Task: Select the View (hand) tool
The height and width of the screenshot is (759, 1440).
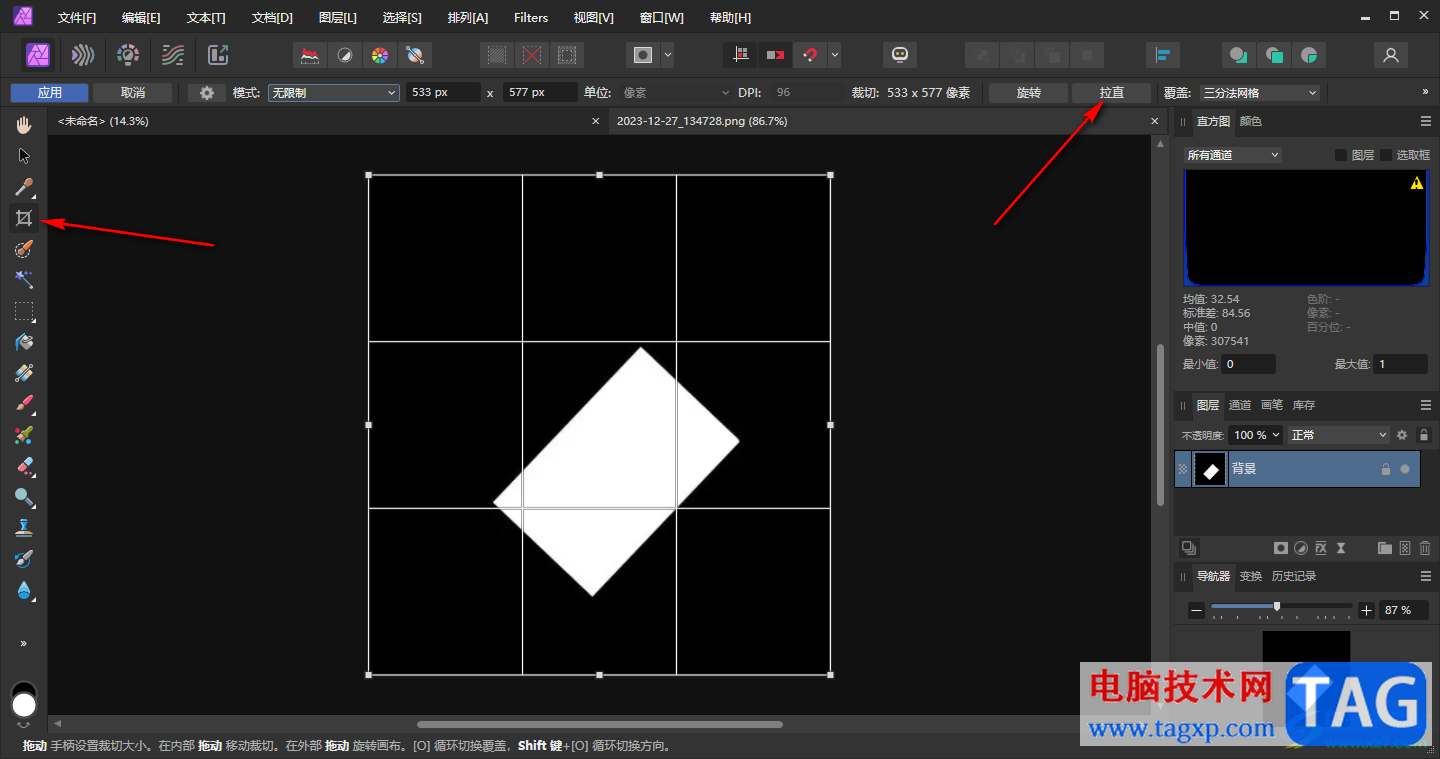Action: coord(24,125)
